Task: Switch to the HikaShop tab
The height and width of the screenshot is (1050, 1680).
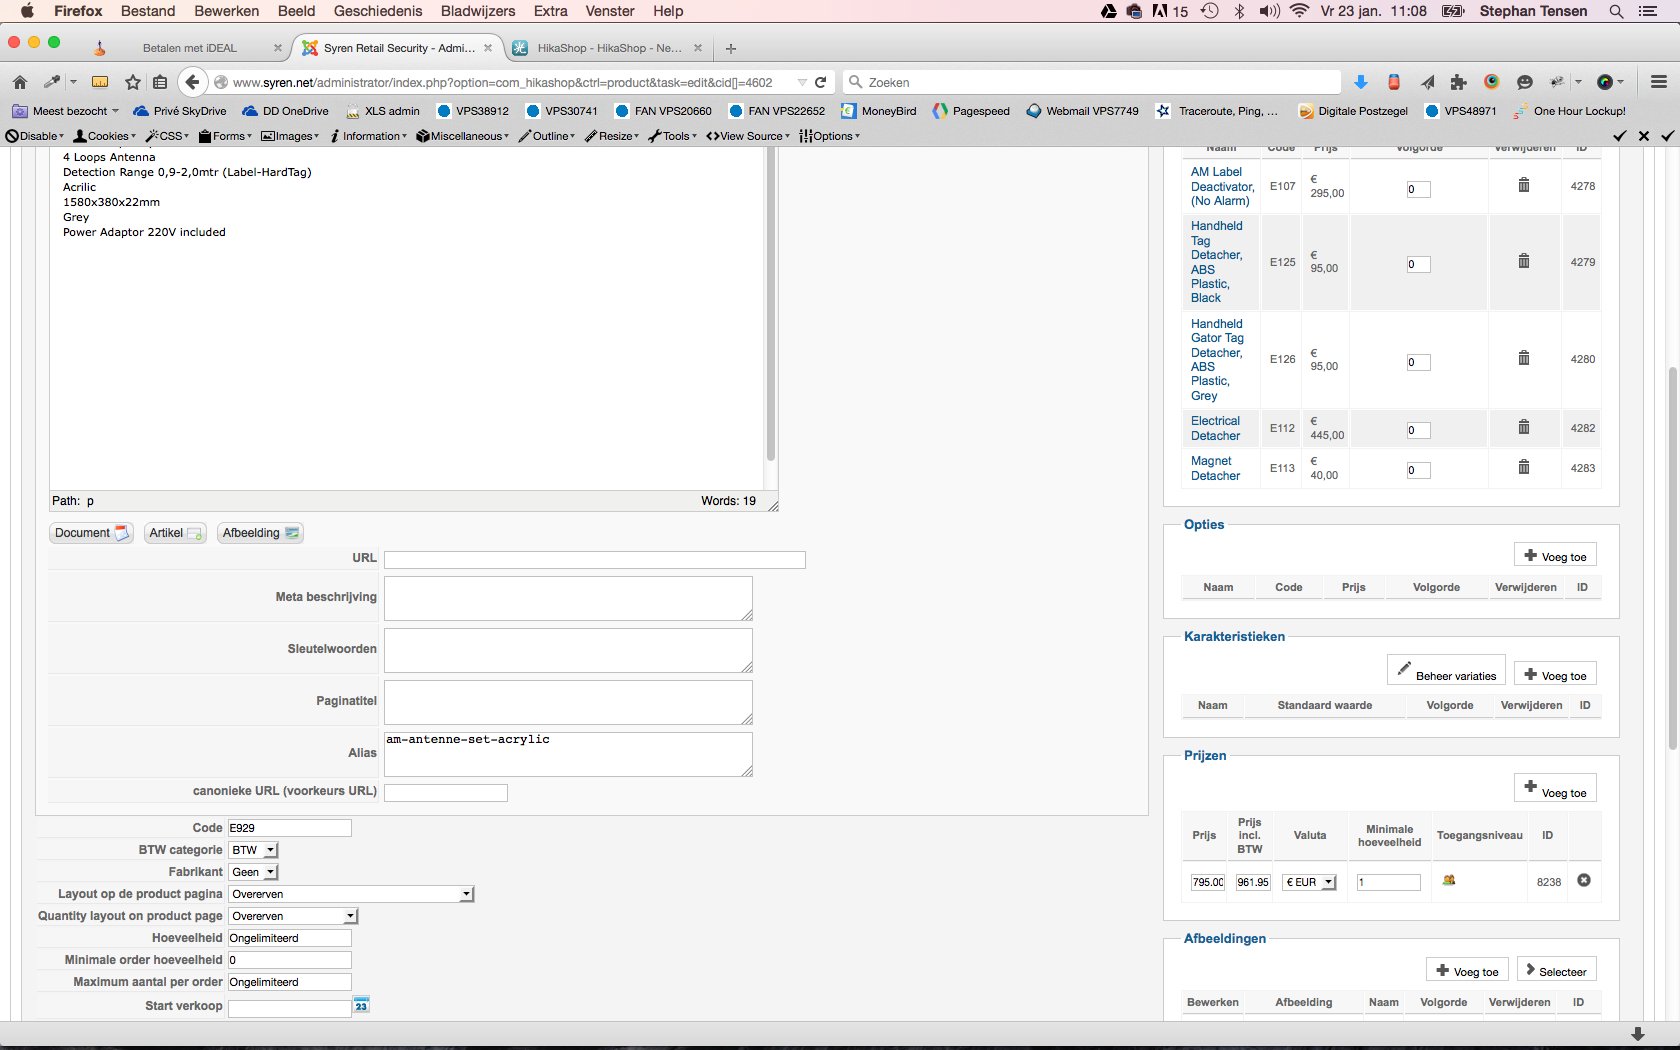Action: click(x=609, y=48)
